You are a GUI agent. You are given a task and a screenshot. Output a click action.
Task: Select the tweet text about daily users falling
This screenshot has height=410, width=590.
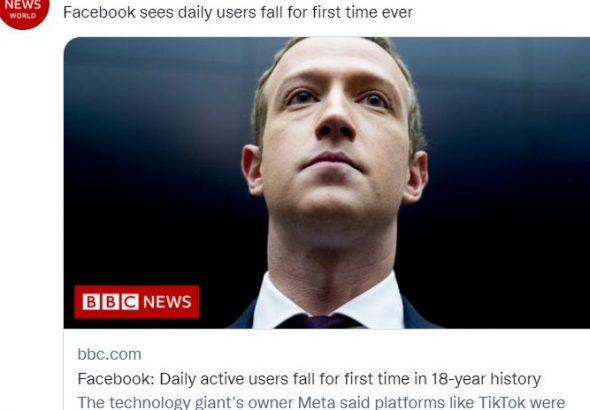pyautogui.click(x=238, y=12)
